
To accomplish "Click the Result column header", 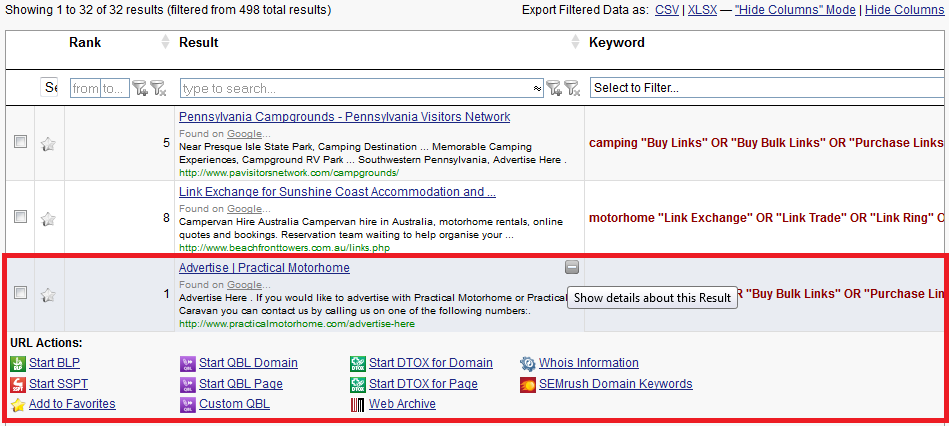I will click(x=199, y=42).
